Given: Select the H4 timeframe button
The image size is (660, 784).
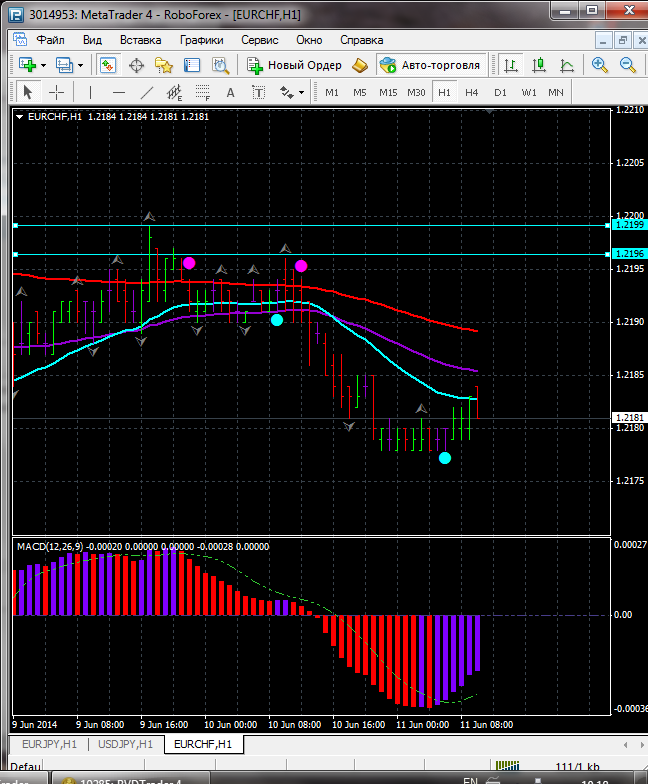Looking at the screenshot, I should click(472, 92).
